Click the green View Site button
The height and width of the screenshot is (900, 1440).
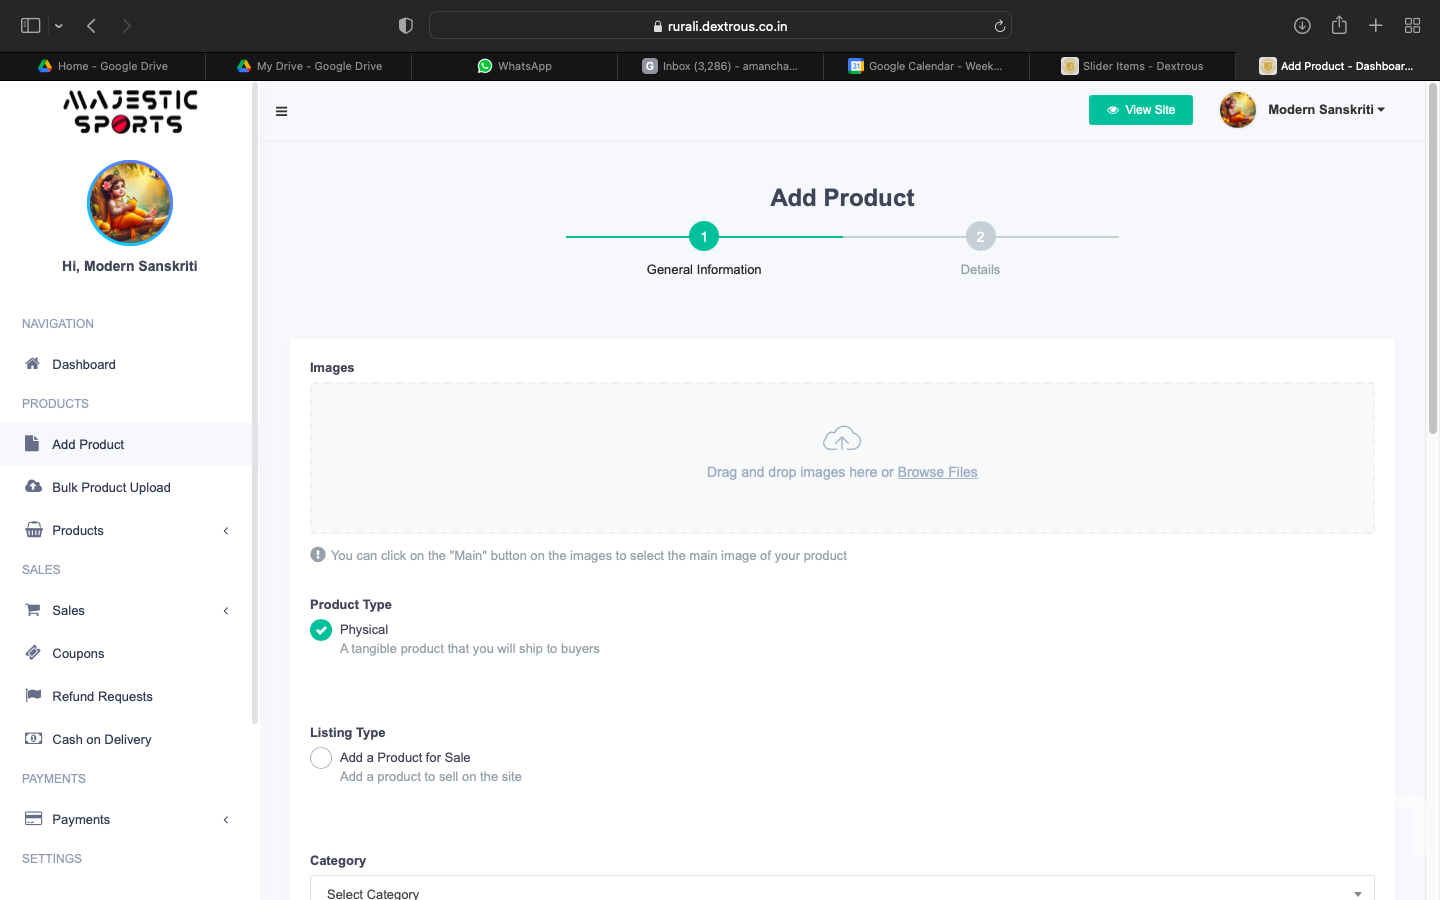point(1140,110)
